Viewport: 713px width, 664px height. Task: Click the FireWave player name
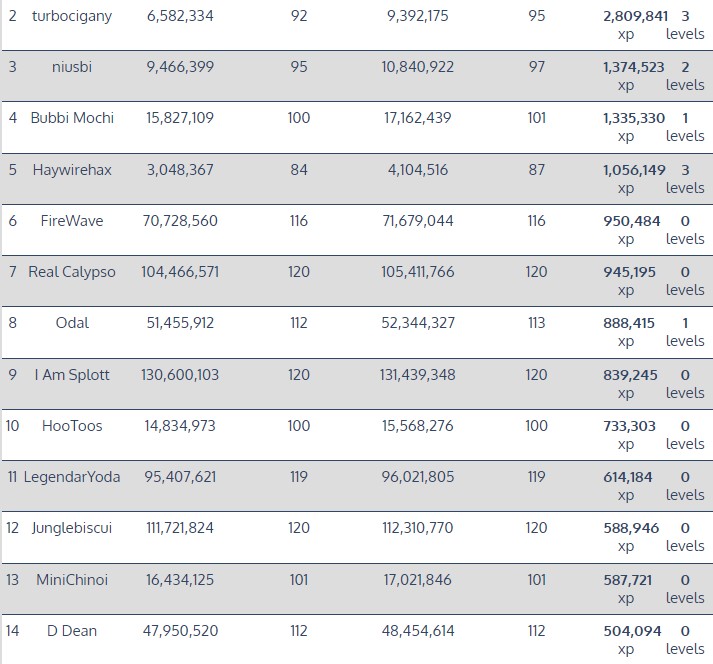coord(72,221)
